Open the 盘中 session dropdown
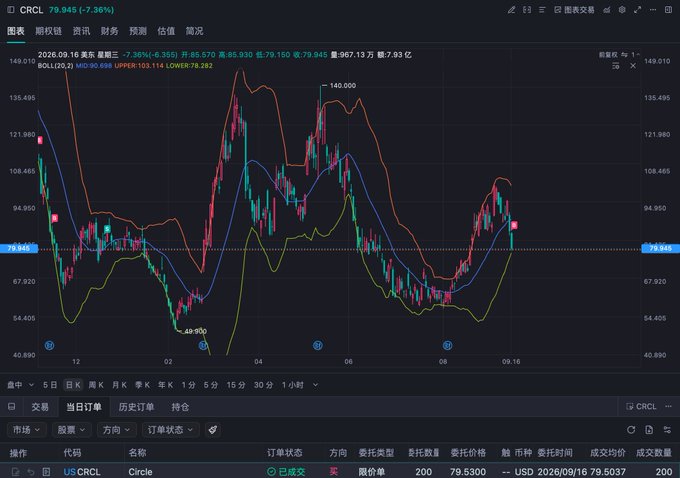This screenshot has width=680, height=478. click(x=20, y=385)
